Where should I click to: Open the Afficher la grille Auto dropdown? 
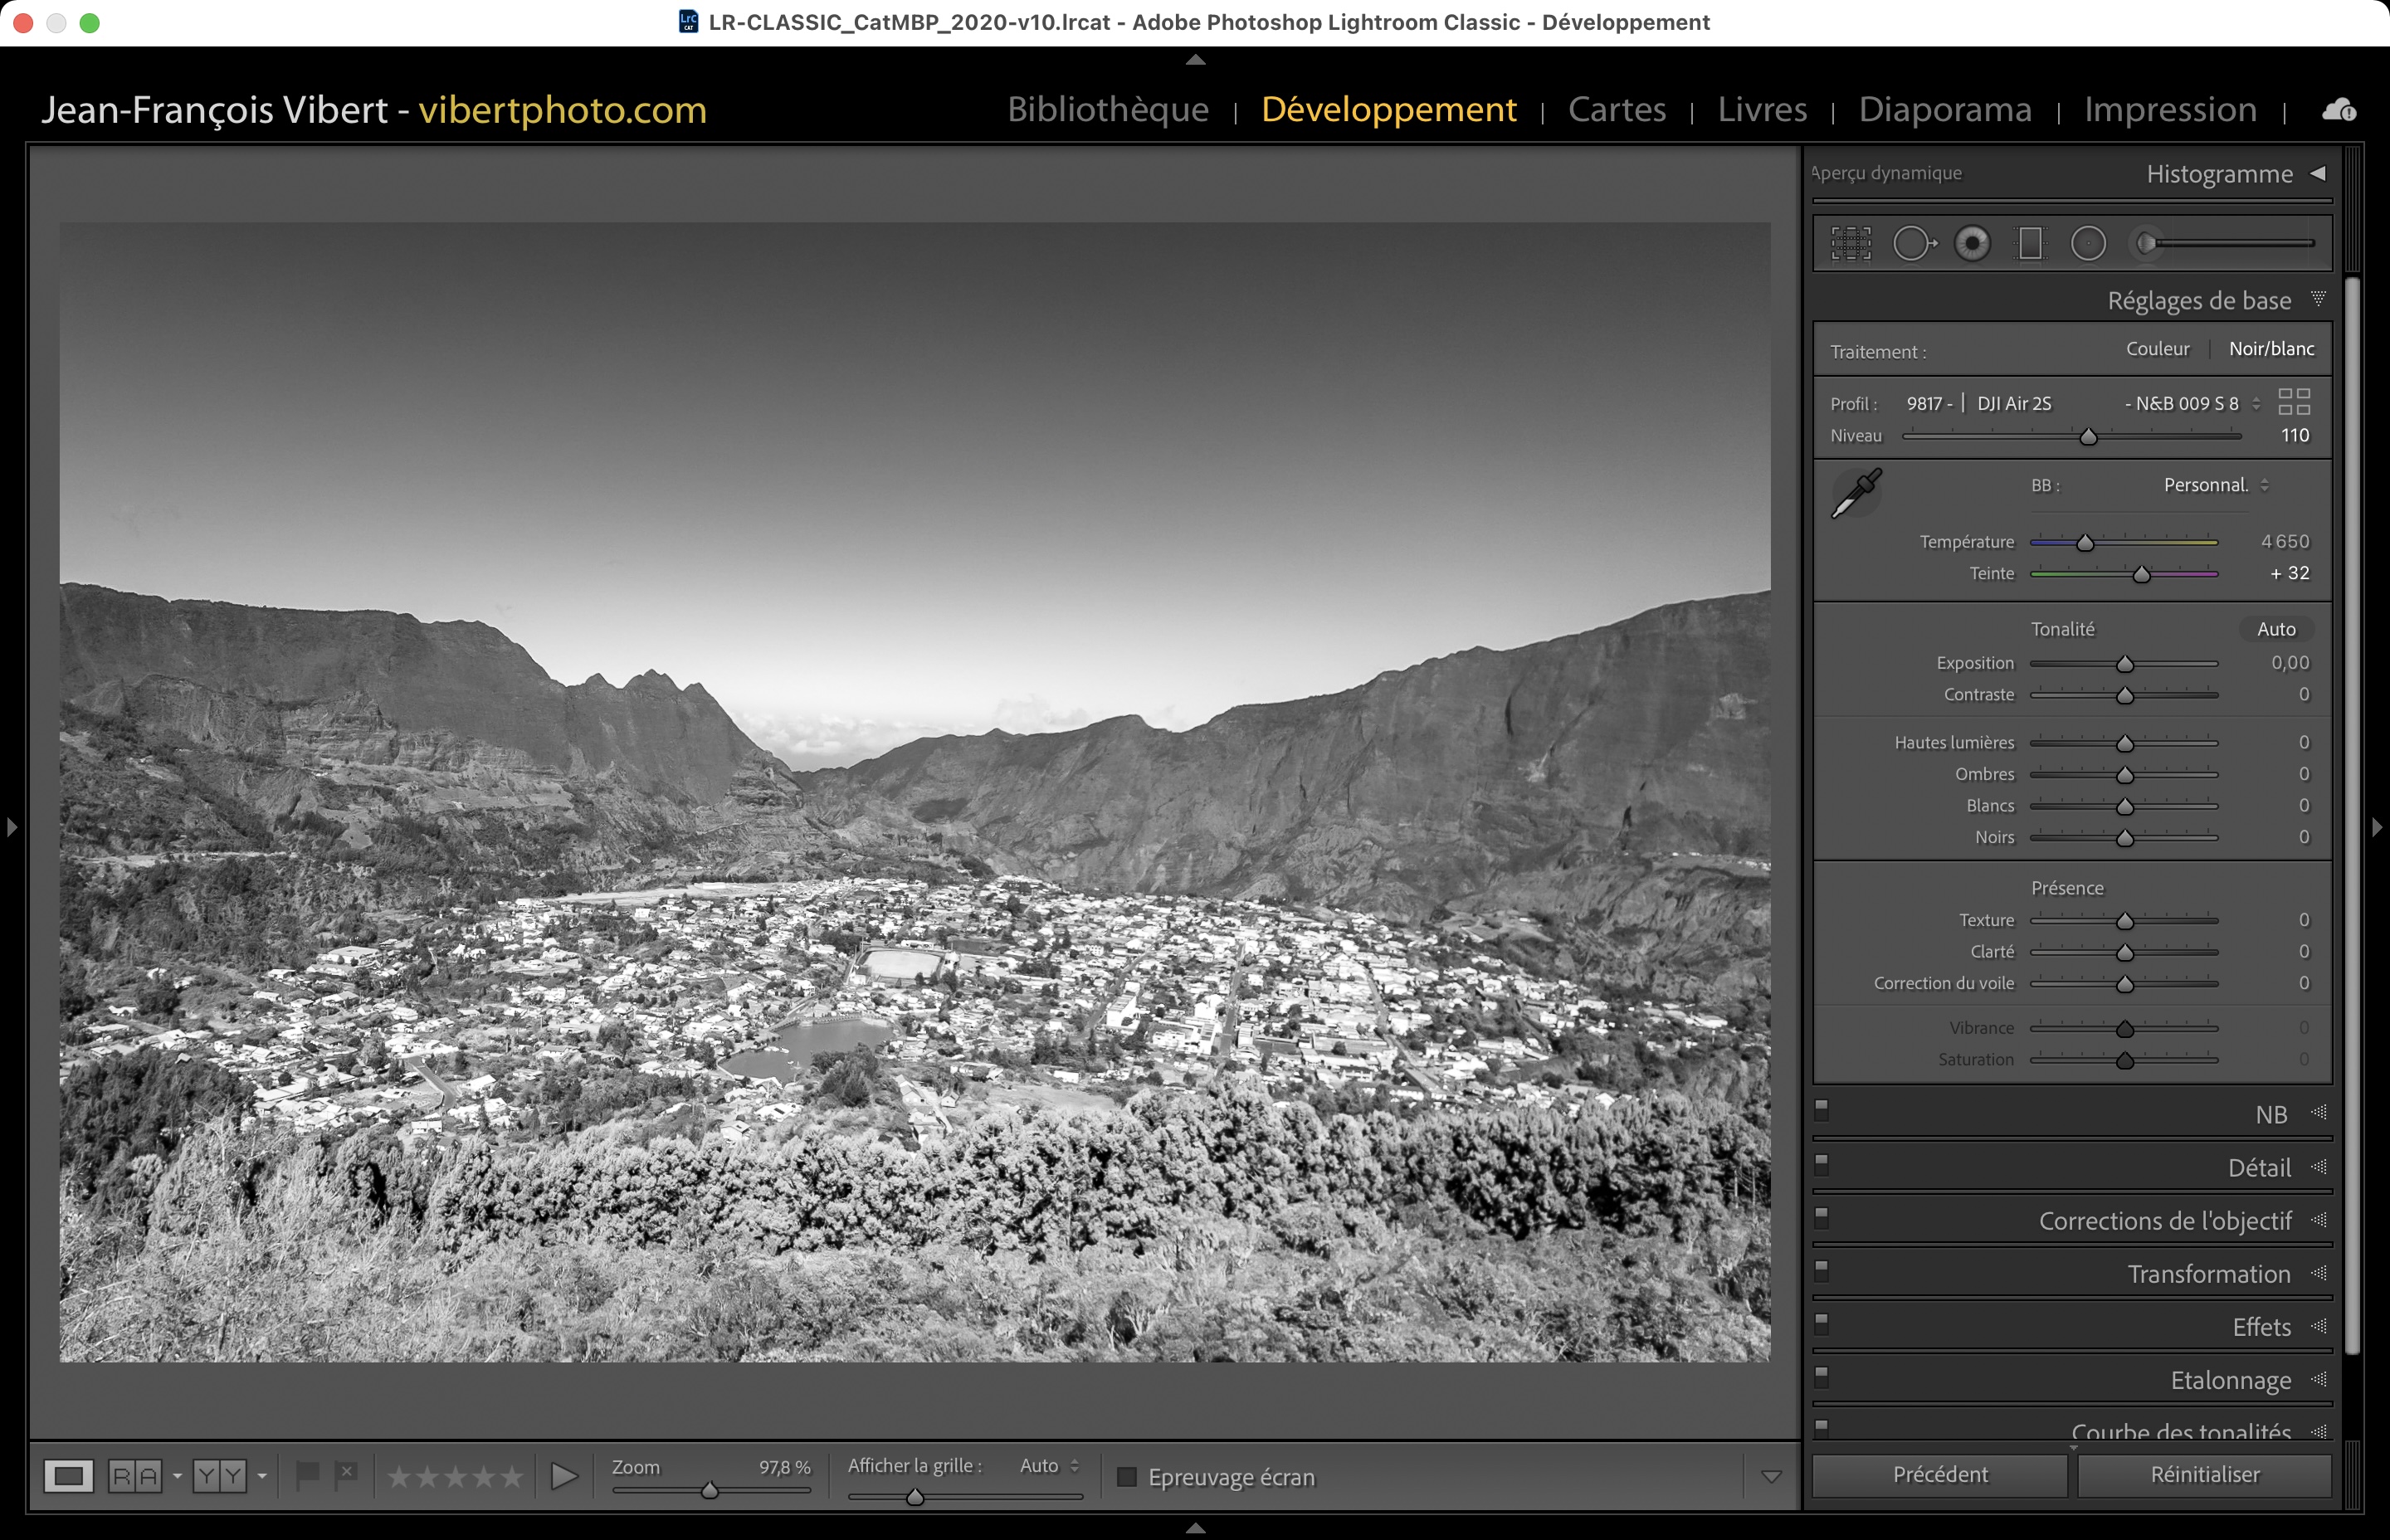click(x=1049, y=1466)
